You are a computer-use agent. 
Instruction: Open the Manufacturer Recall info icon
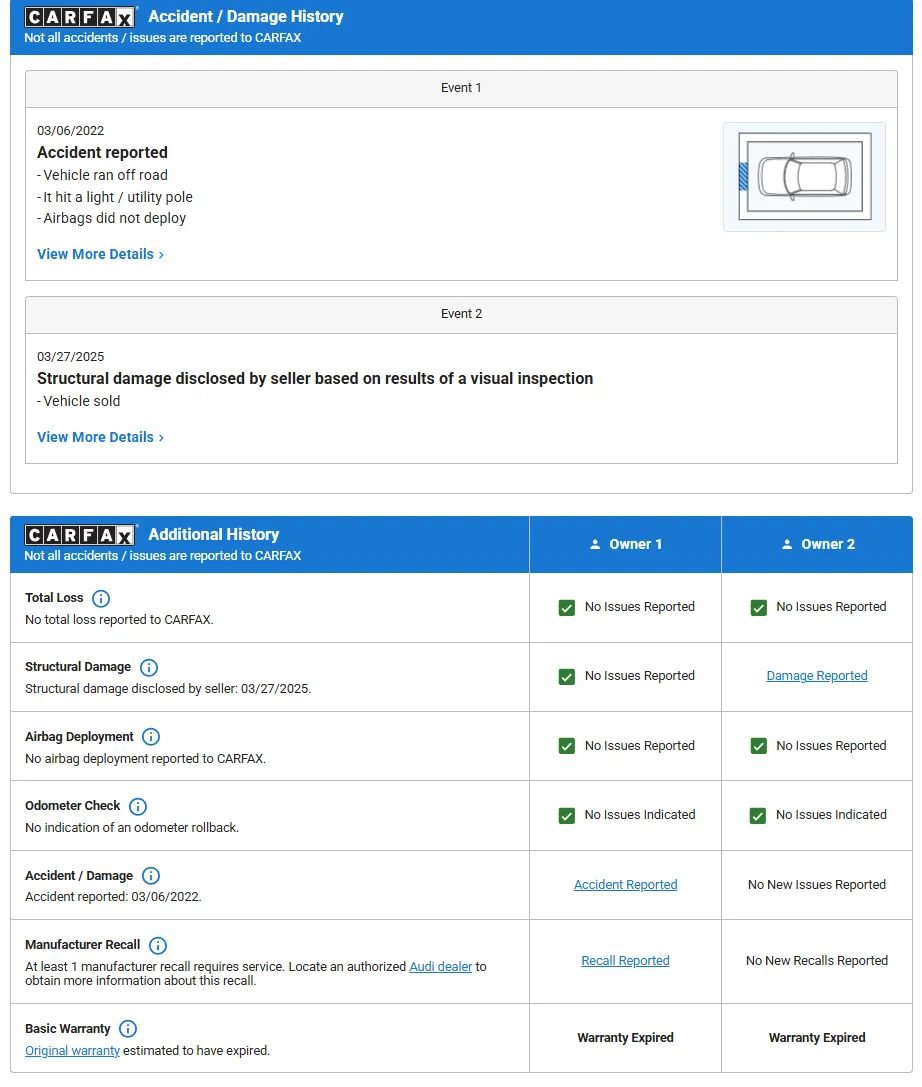click(x=158, y=945)
